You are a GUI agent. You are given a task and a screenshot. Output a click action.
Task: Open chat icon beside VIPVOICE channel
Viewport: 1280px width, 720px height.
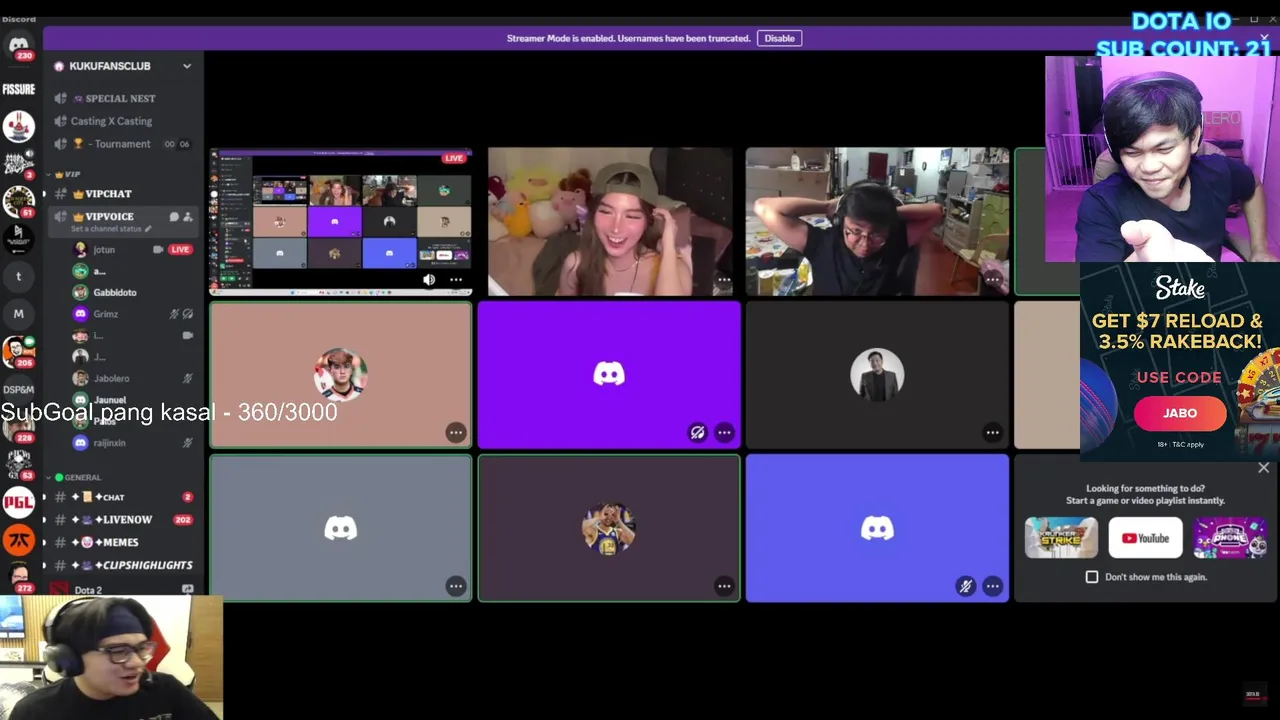(174, 217)
